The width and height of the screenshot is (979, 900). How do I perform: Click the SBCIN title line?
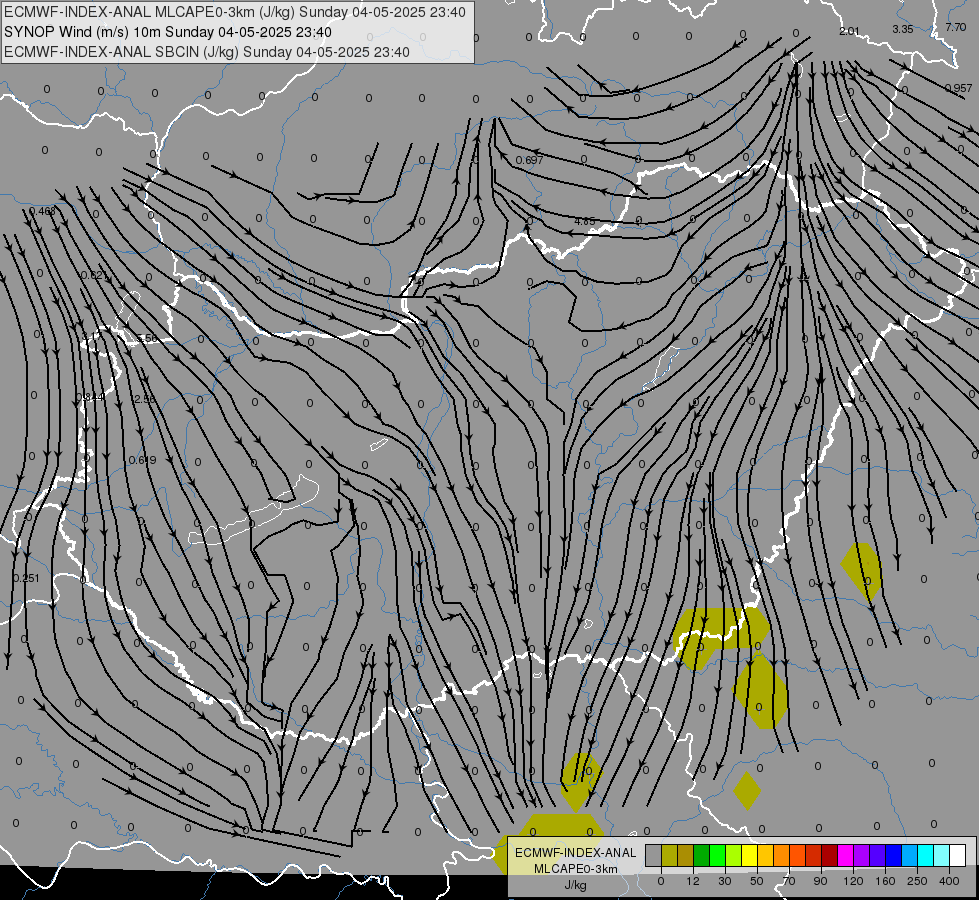click(207, 52)
